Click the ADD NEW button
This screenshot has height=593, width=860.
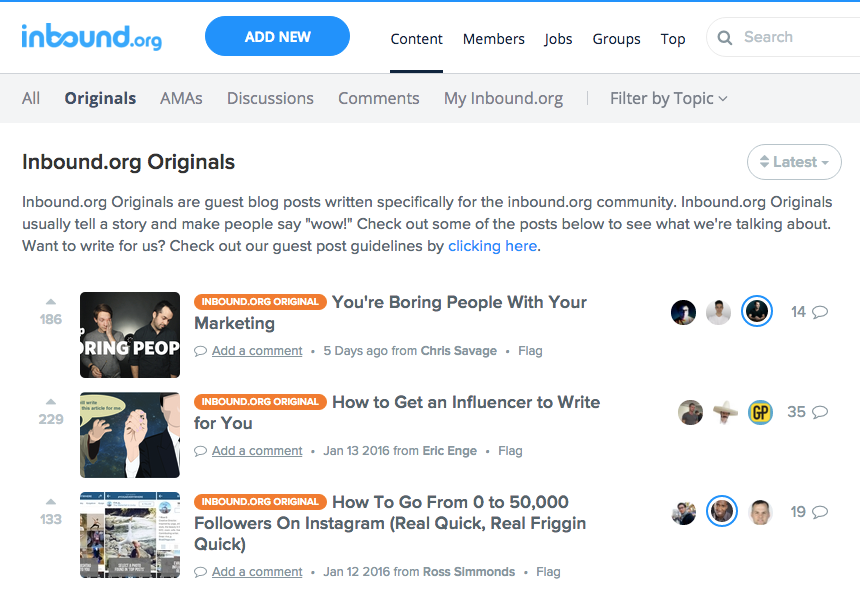coord(278,36)
